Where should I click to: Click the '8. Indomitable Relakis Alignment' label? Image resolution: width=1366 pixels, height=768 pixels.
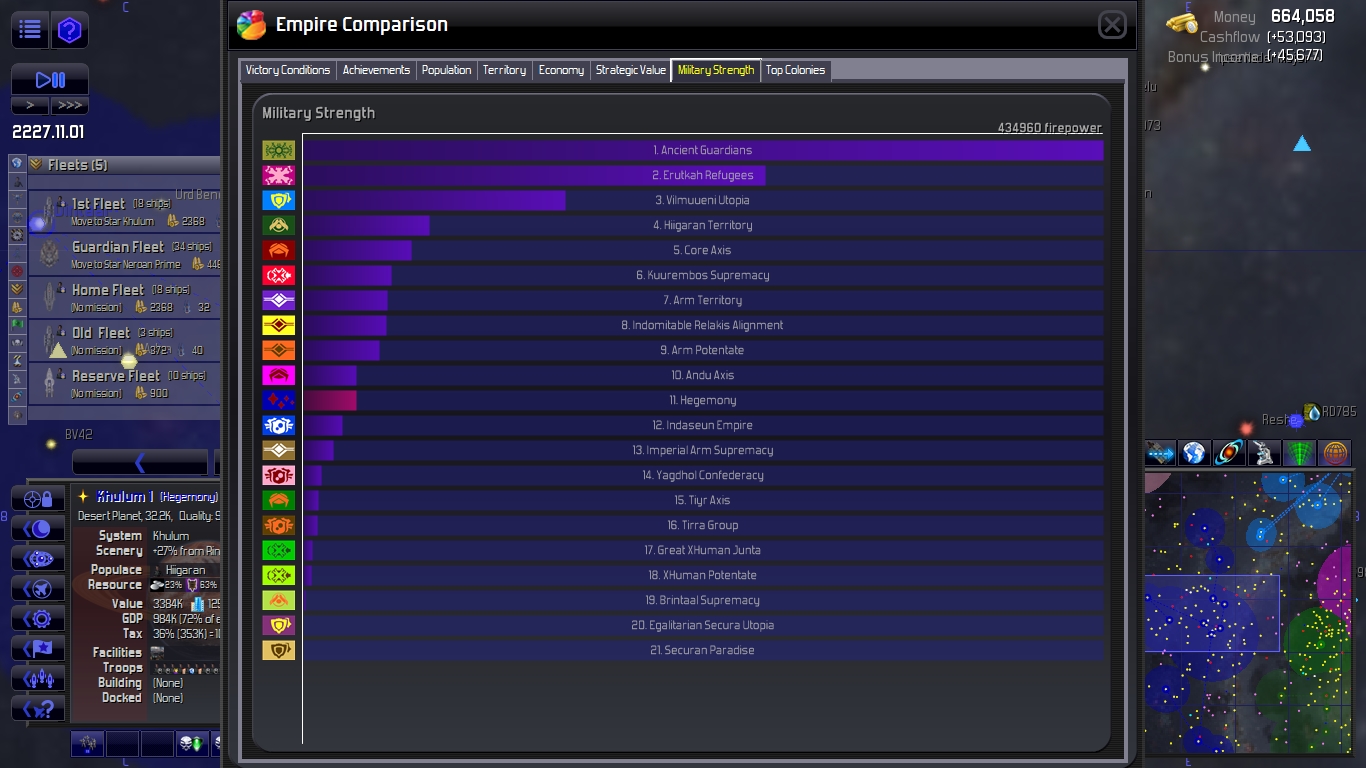coord(702,325)
